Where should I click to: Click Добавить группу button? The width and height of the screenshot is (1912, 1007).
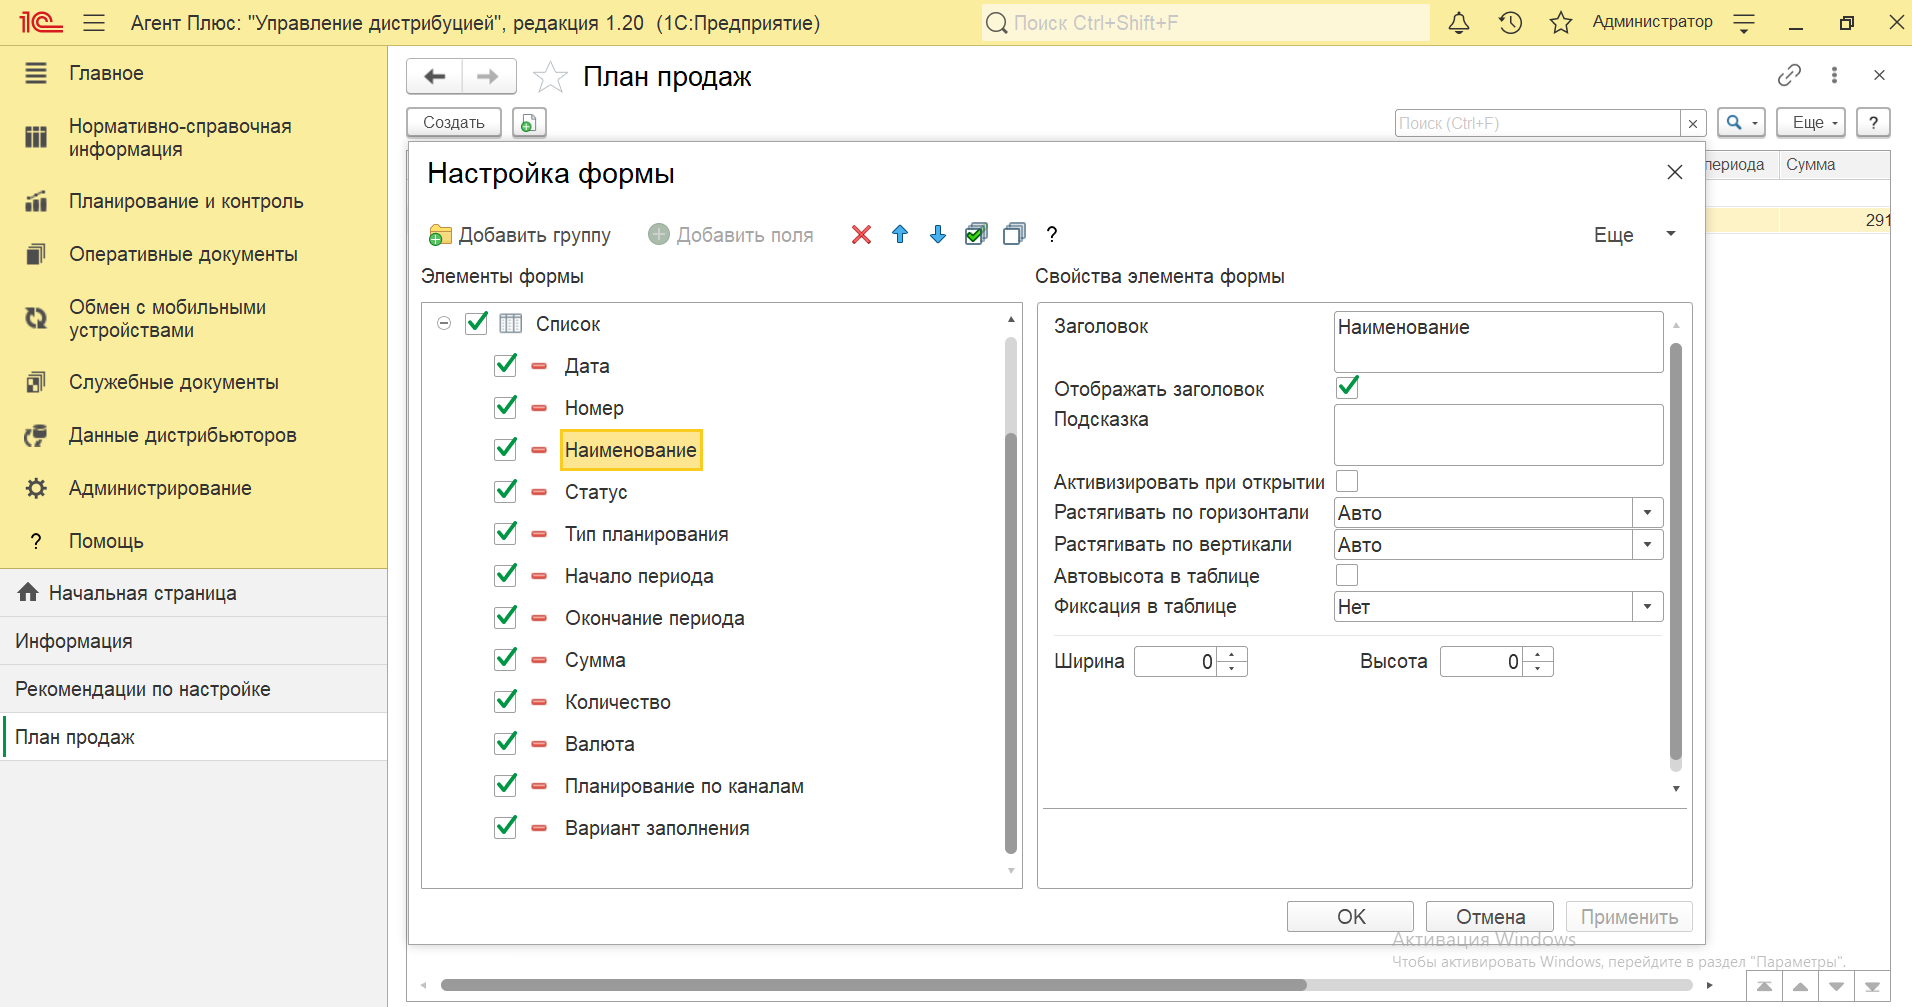(520, 235)
